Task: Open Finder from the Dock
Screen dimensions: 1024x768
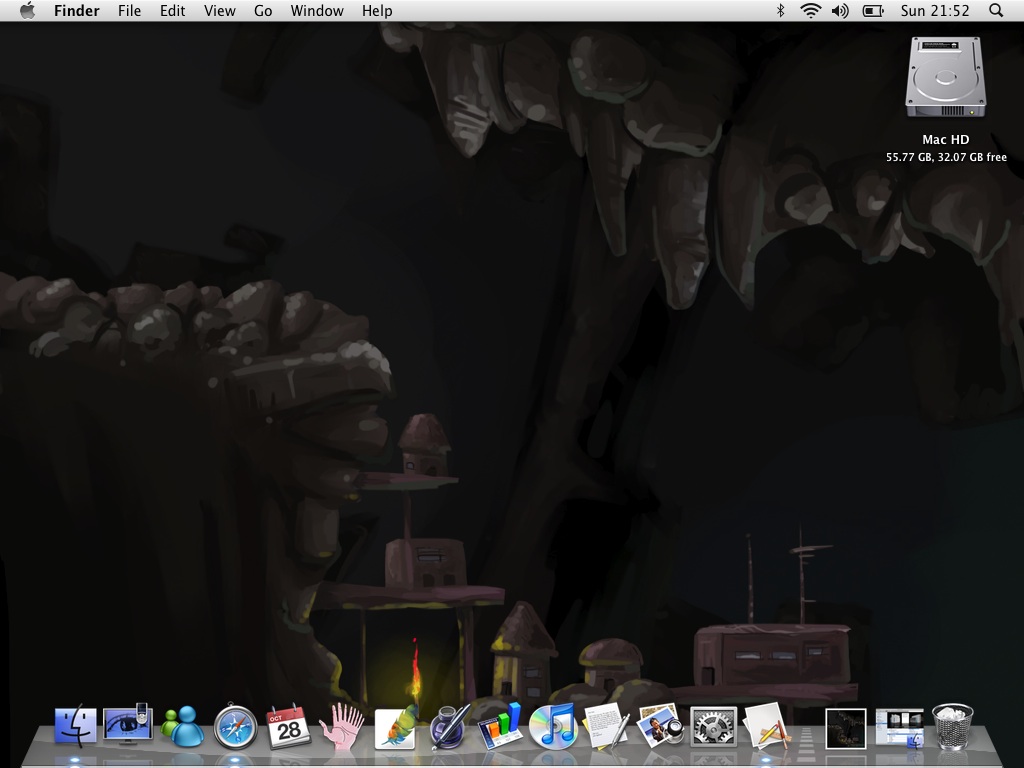Action: coord(76,726)
